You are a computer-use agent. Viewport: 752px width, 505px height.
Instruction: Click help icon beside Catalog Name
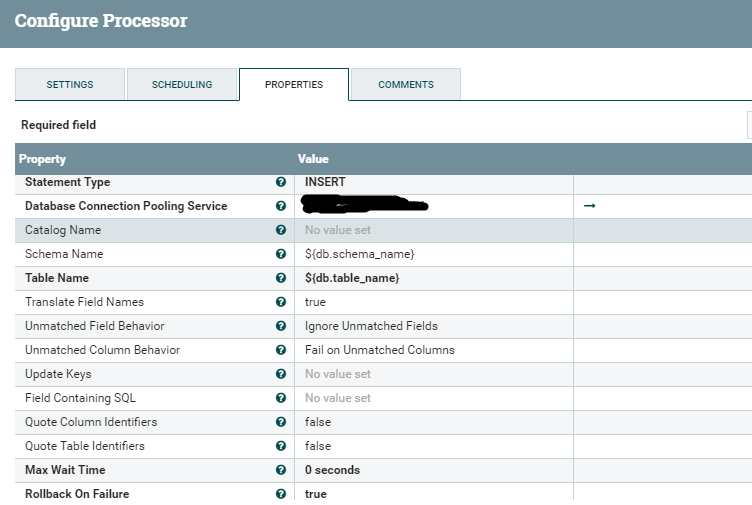[281, 230]
